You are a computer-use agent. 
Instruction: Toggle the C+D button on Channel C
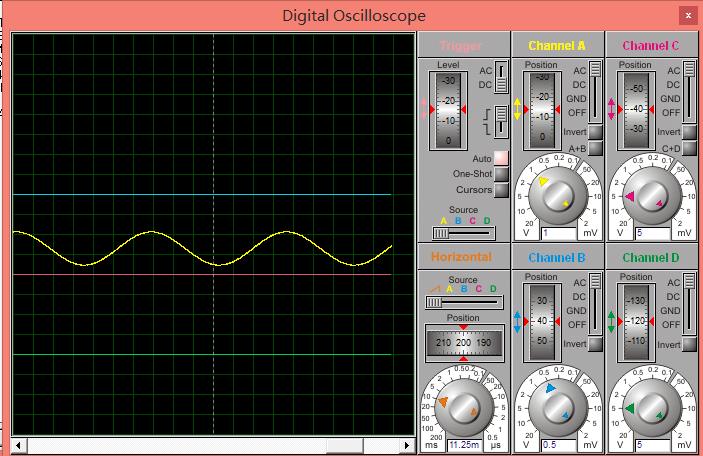click(x=690, y=148)
